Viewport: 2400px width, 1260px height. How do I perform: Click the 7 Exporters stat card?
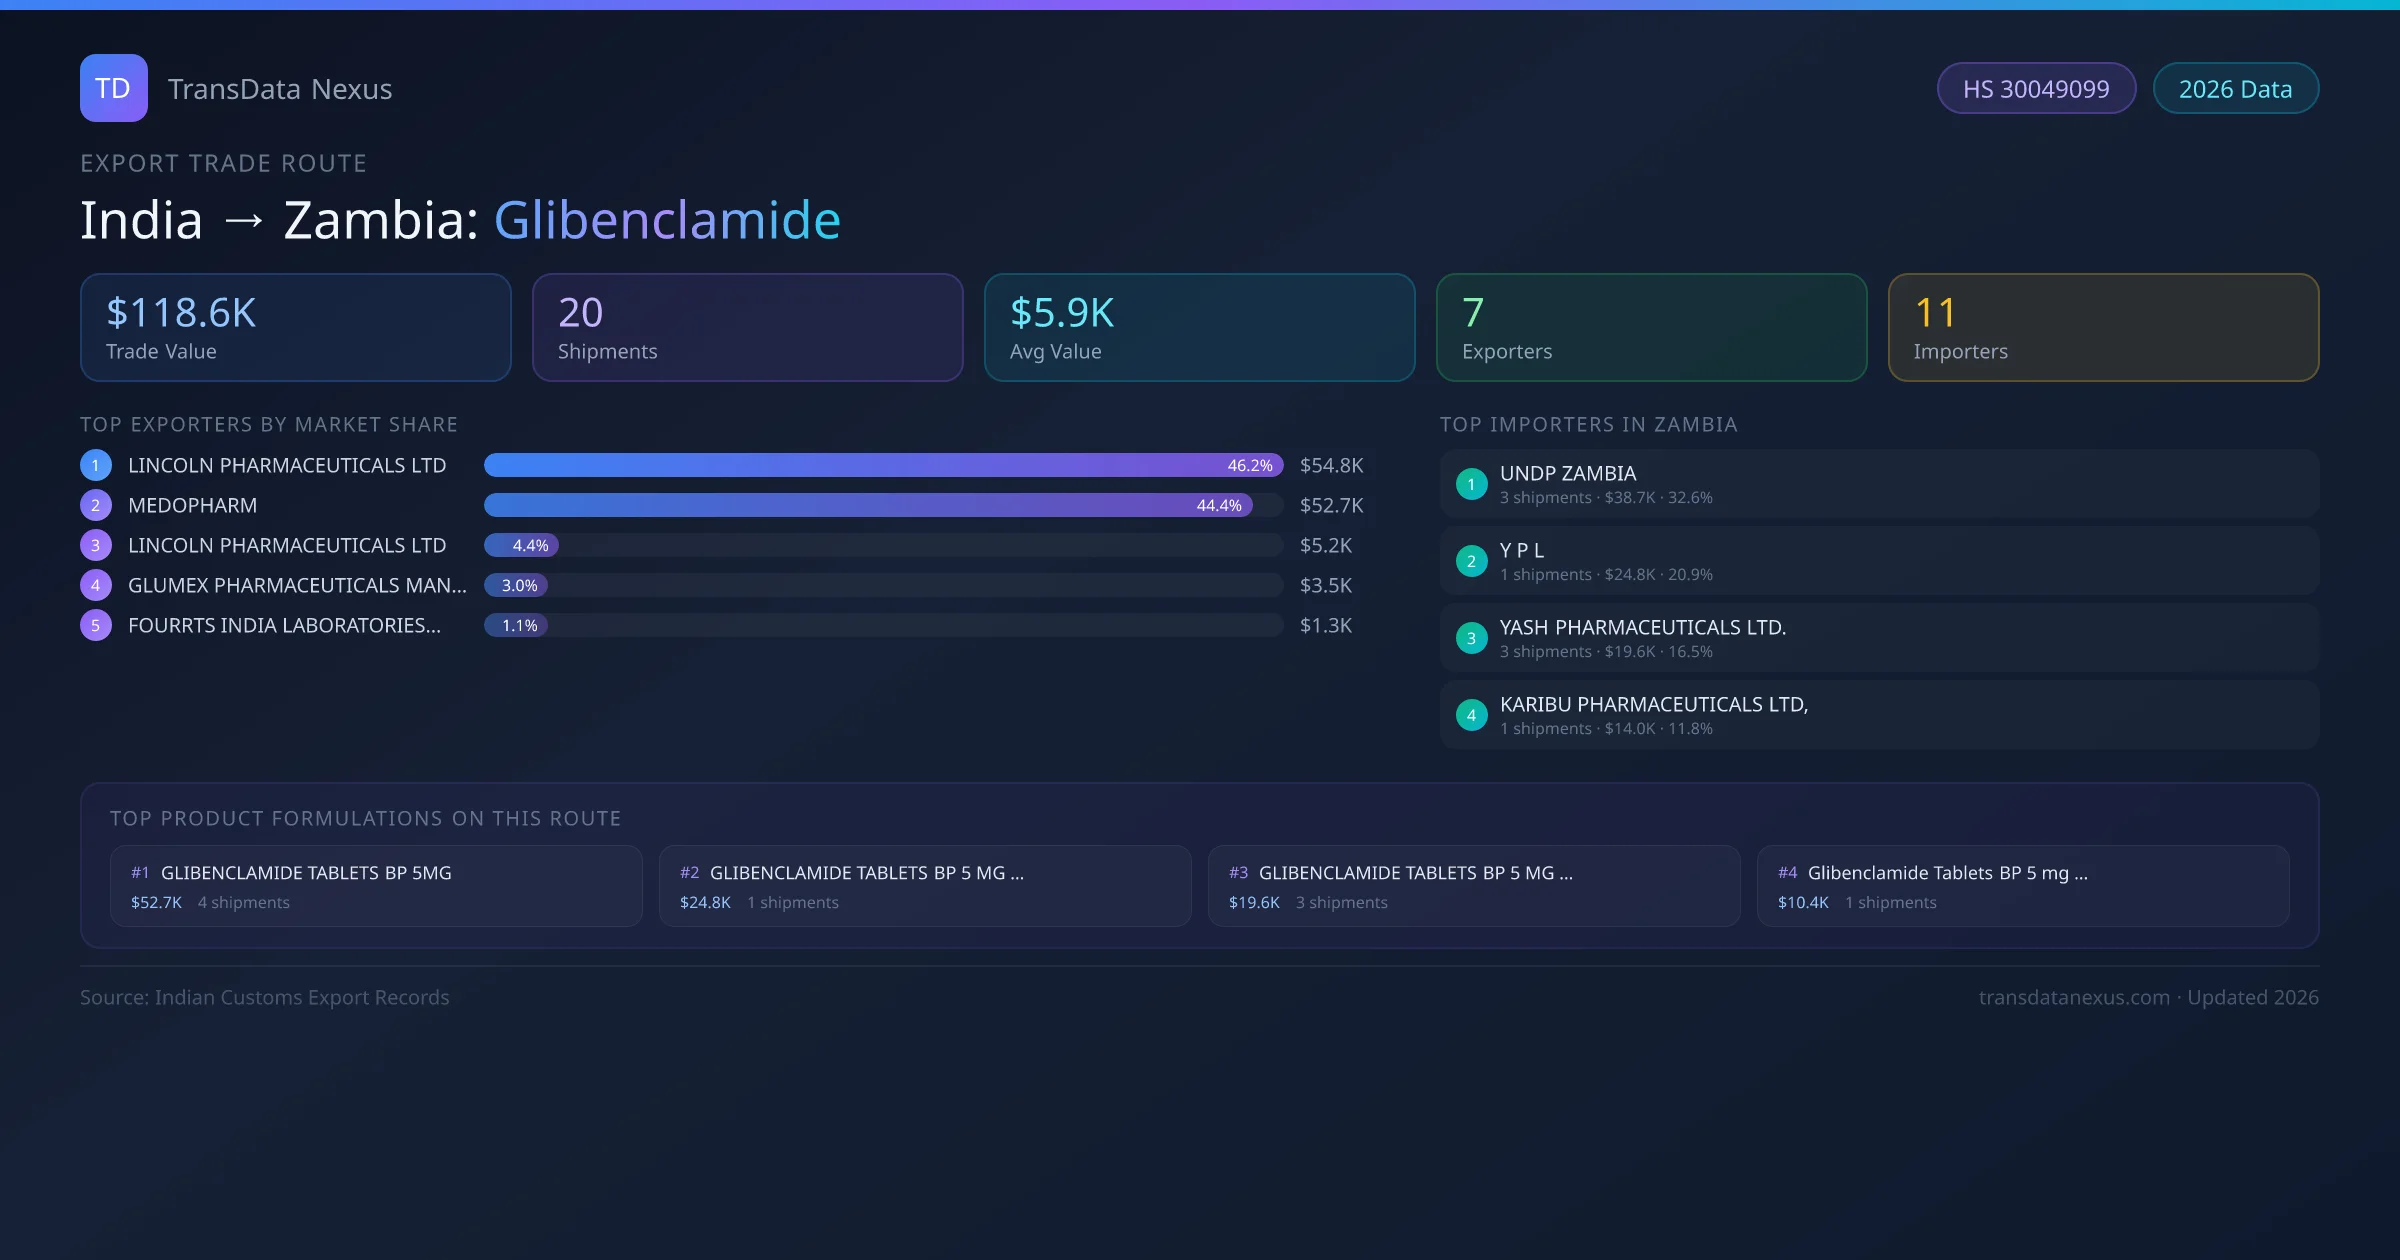click(1651, 328)
